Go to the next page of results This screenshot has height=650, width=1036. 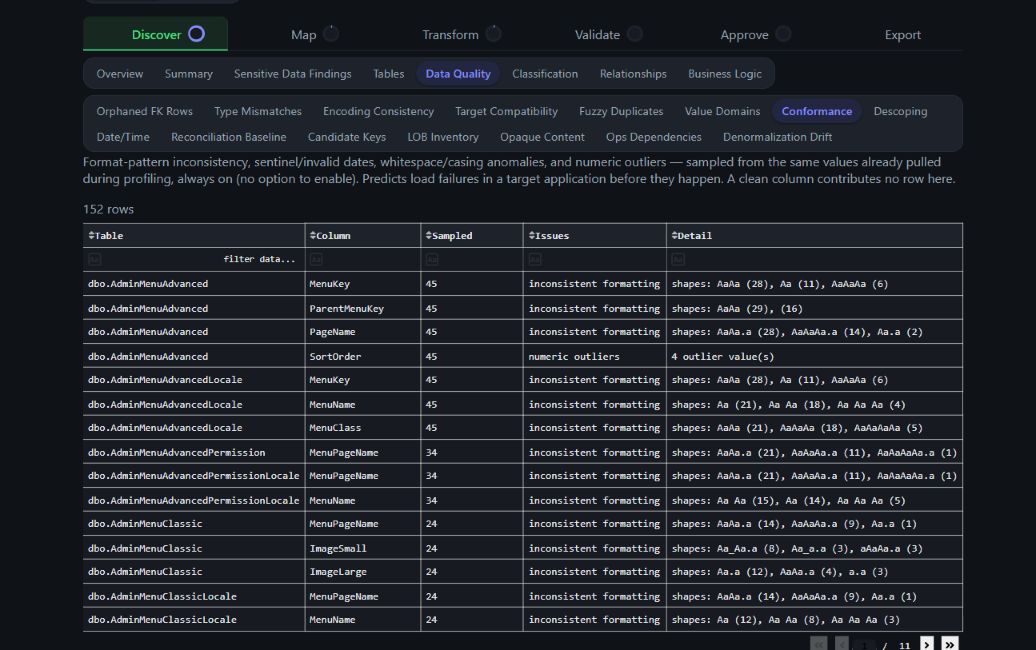point(927,644)
